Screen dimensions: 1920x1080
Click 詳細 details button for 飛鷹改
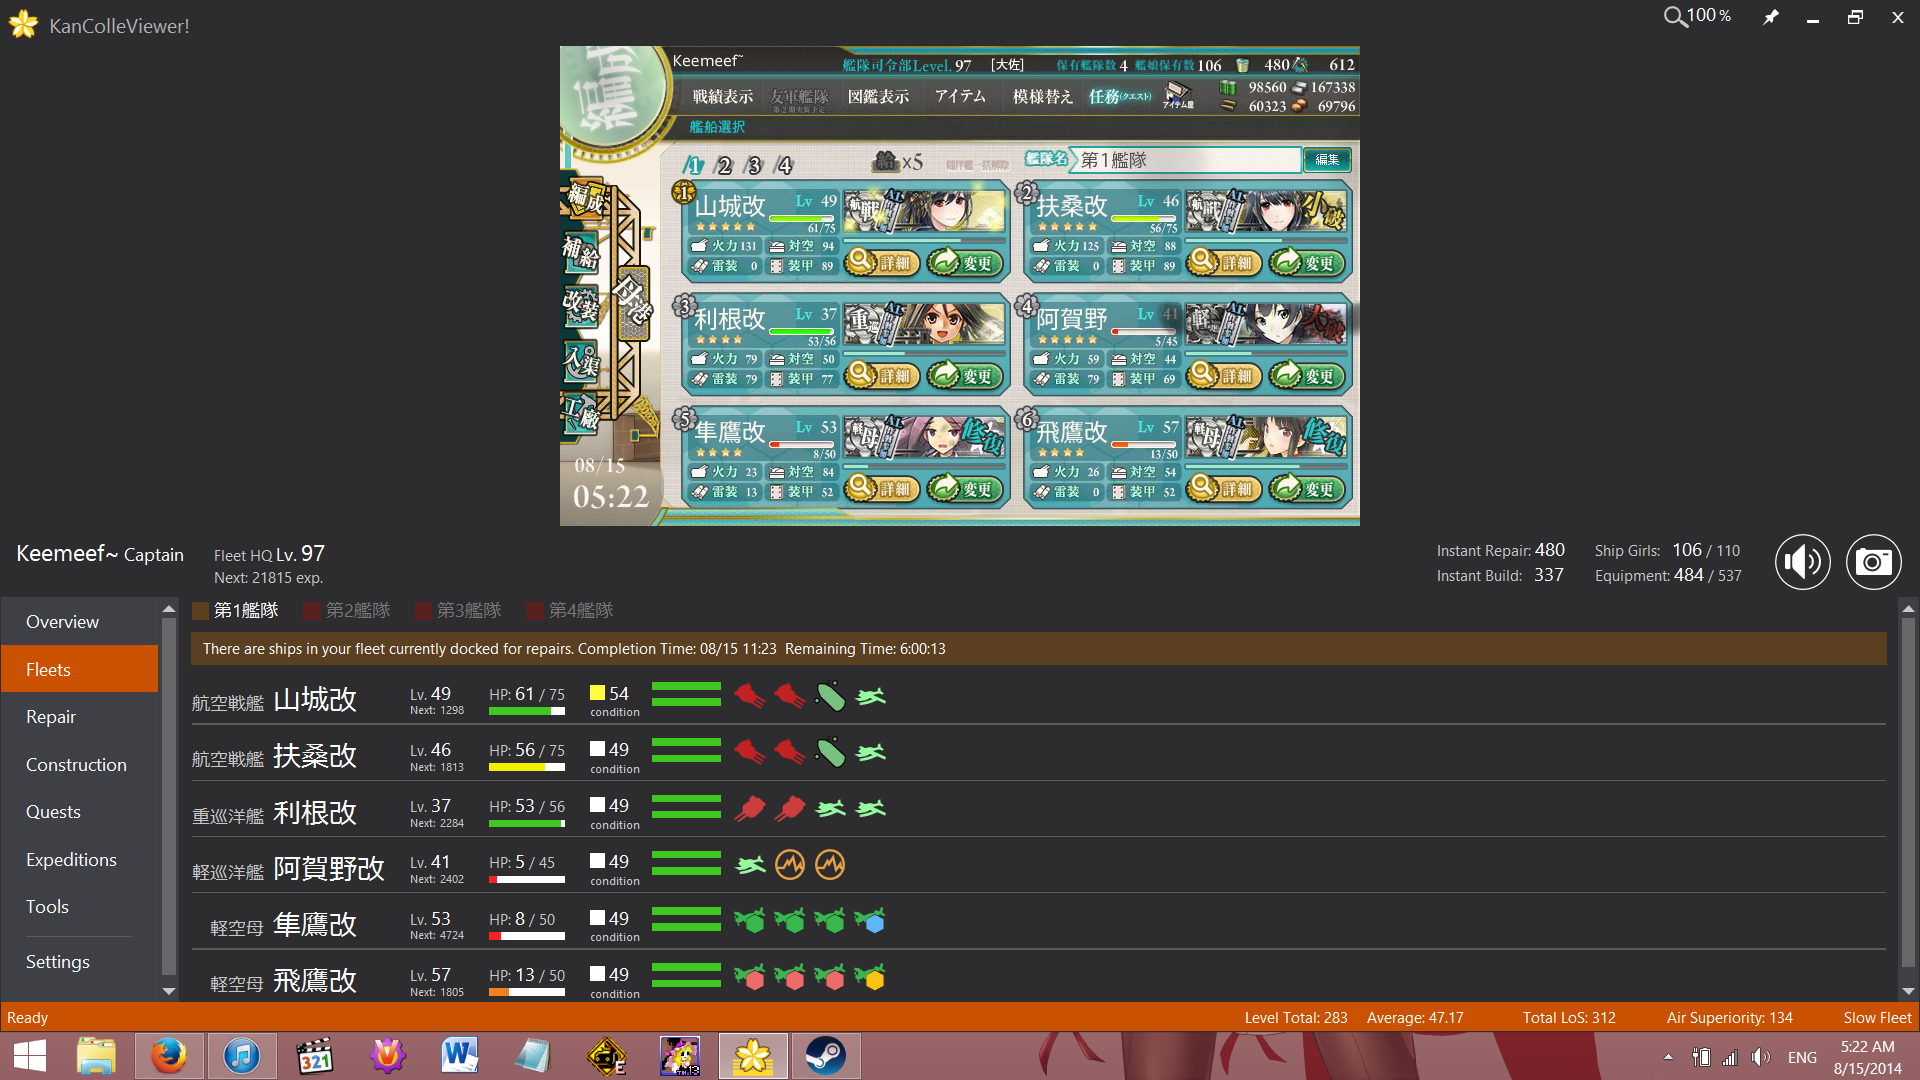tap(1223, 489)
